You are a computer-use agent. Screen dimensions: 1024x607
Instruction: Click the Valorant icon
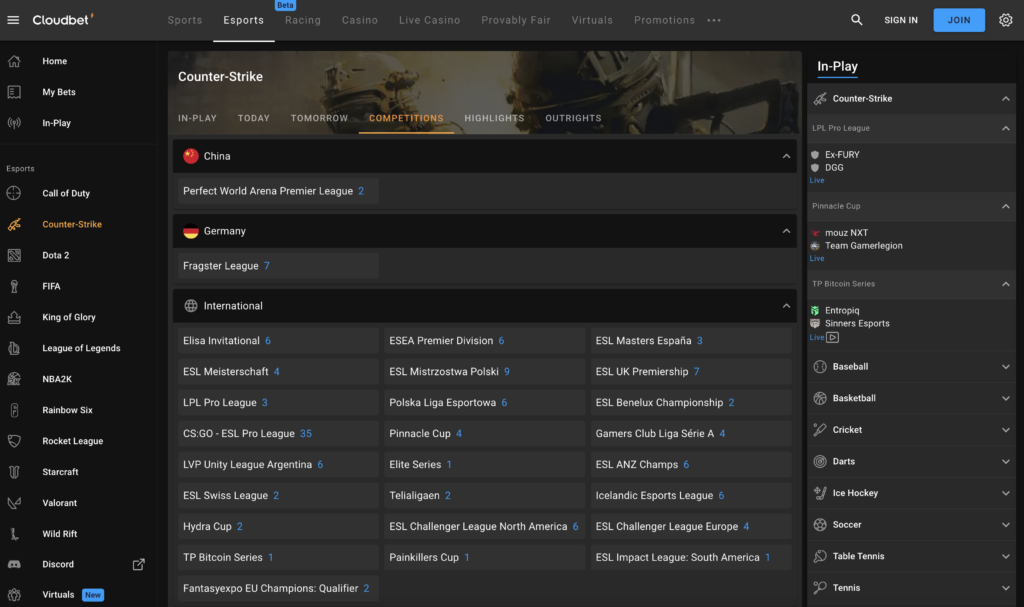click(x=14, y=502)
